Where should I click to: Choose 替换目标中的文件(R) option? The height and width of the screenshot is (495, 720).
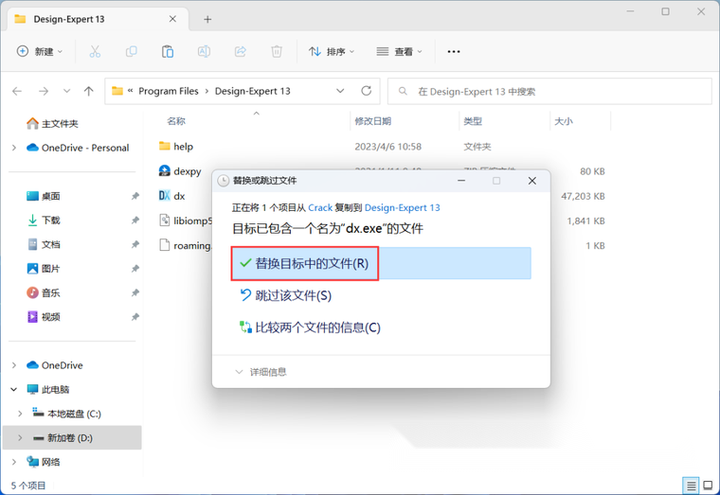point(381,263)
